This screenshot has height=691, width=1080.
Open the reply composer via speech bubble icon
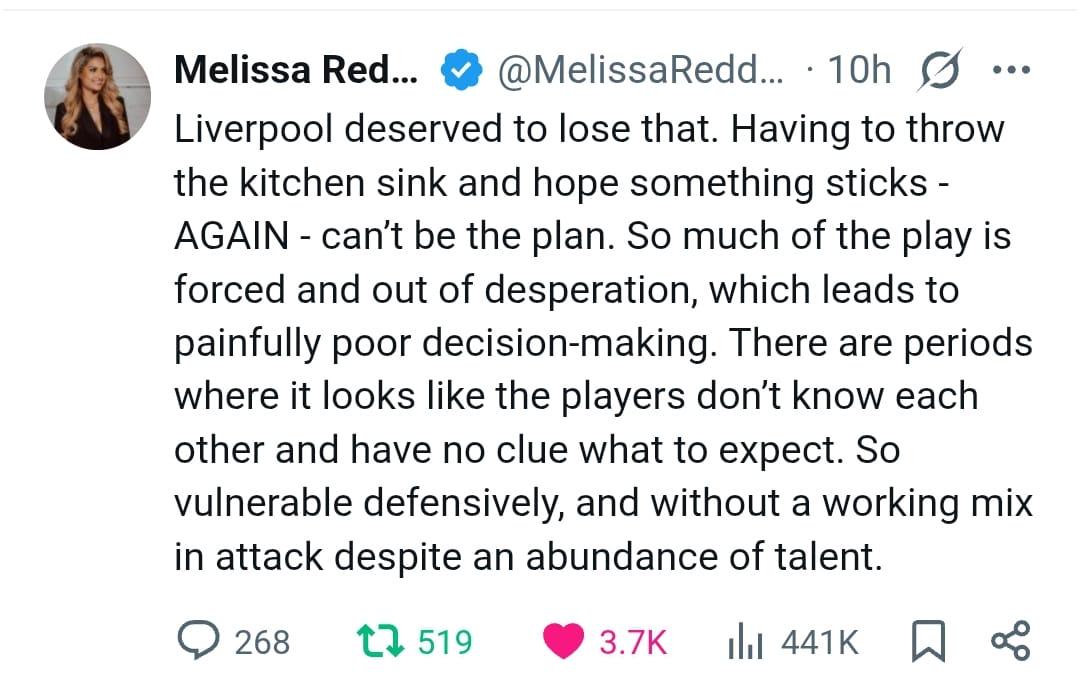pos(201,641)
